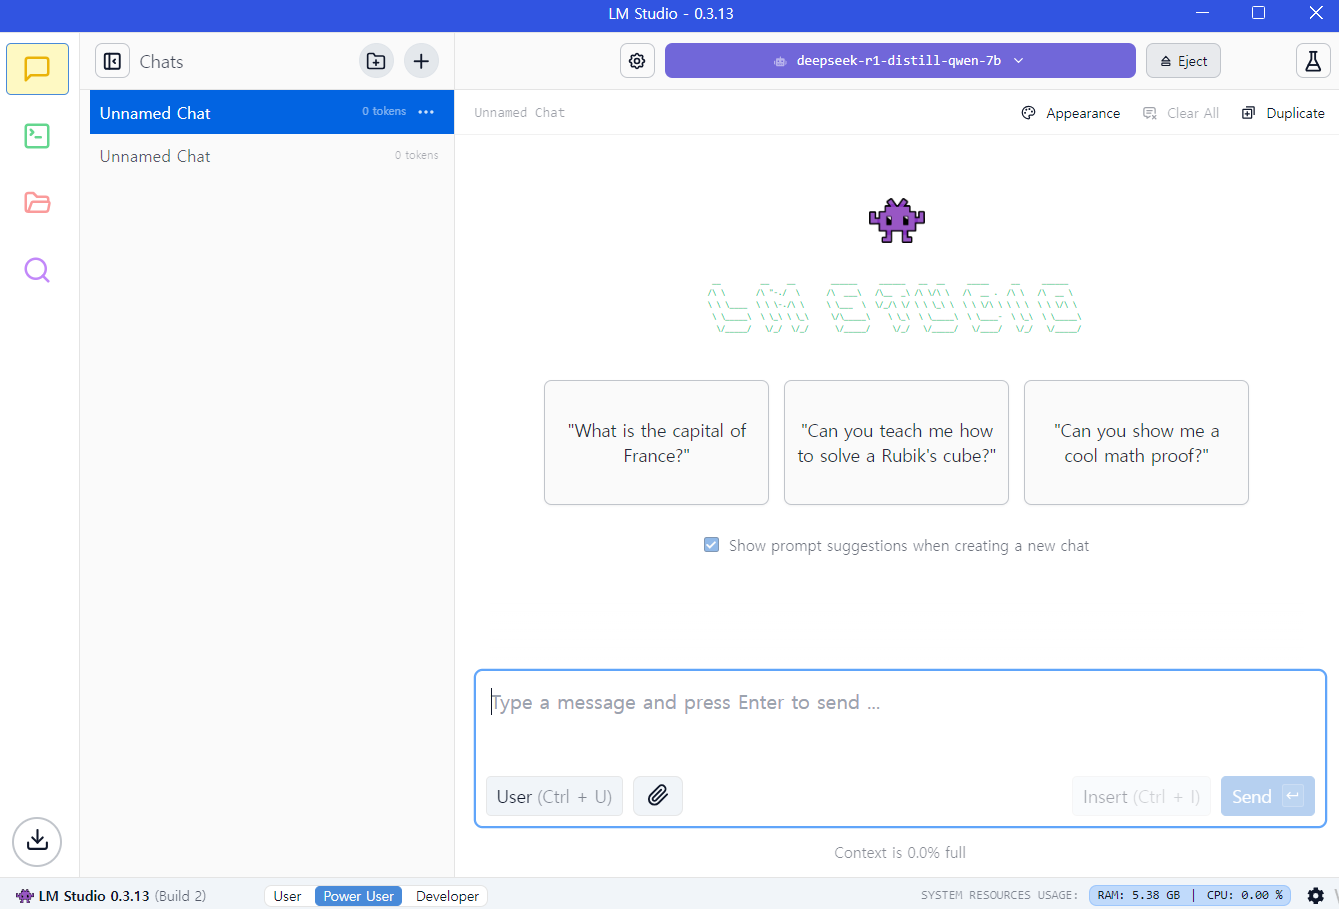This screenshot has height=909, width=1339.
Task: Click the Unnamed Chat title in header
Action: [520, 113]
